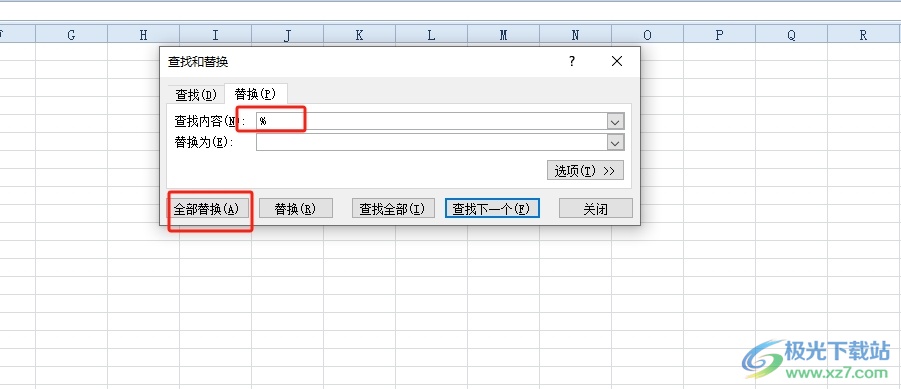Click the 关闭 close button in dialog
This screenshot has height=389, width=901.
pos(596,209)
